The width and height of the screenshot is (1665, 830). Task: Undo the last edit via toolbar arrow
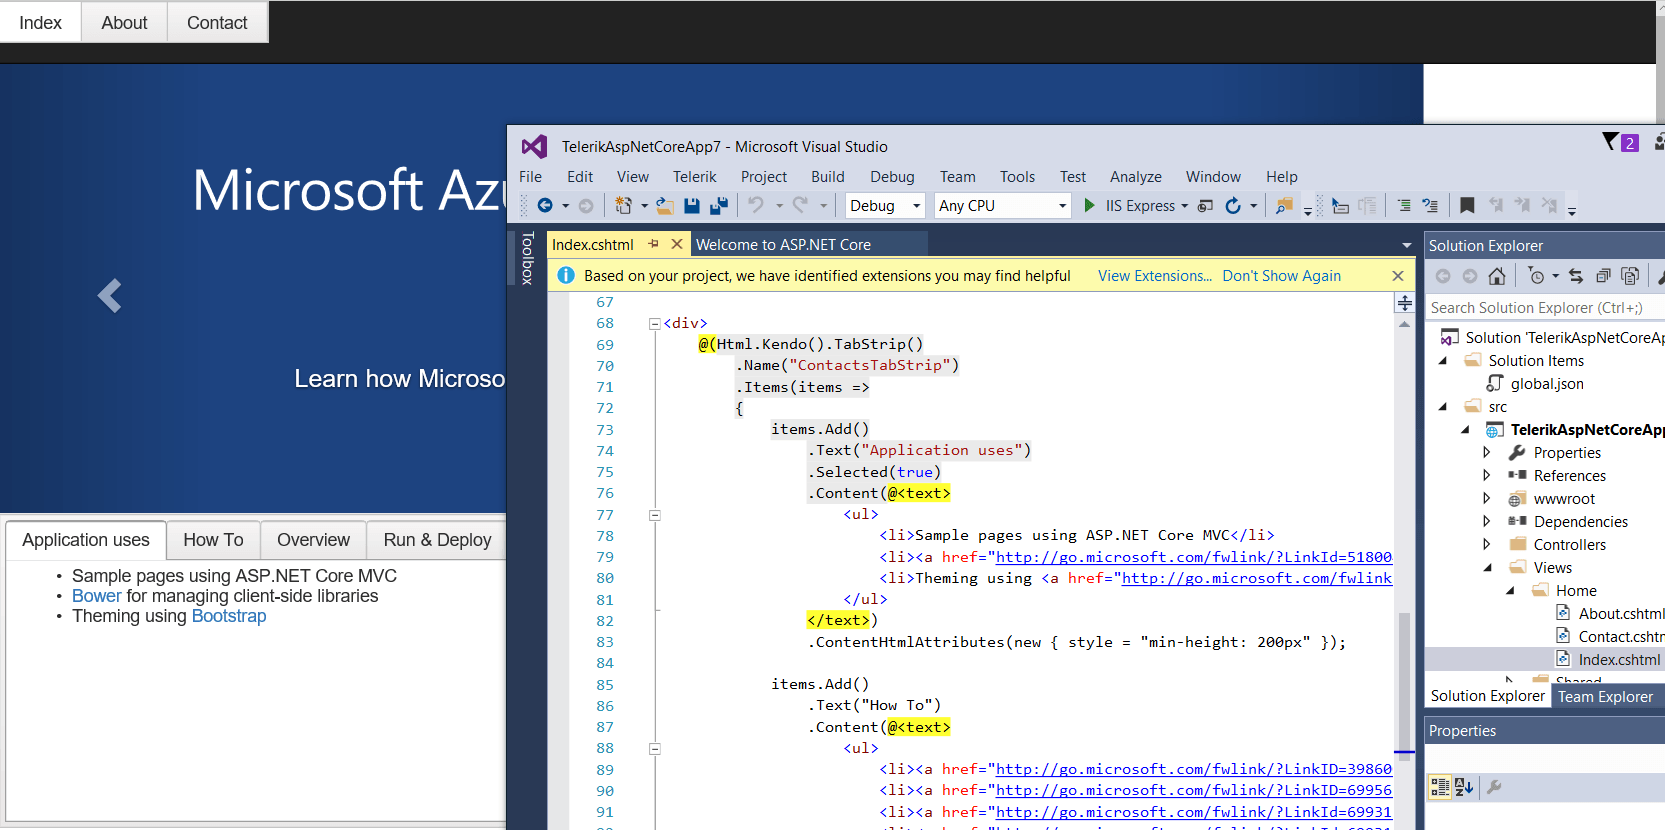coord(756,205)
